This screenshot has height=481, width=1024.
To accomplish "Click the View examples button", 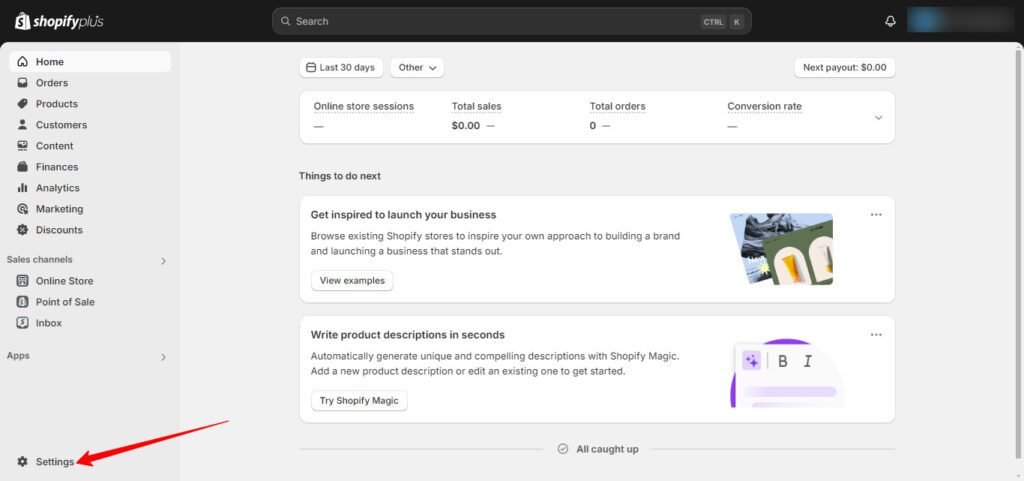I will [352, 281].
